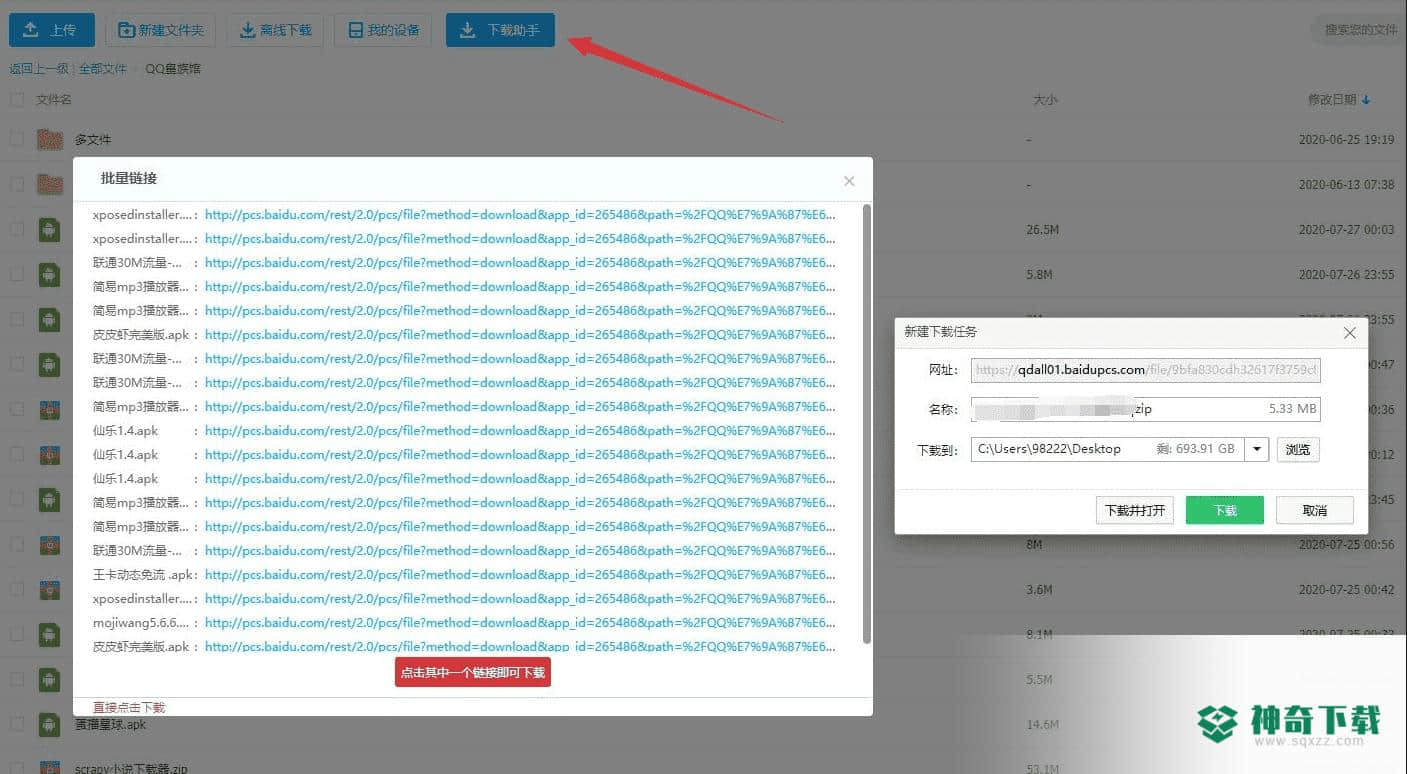Open 离线下载 offline download

[x=275, y=30]
